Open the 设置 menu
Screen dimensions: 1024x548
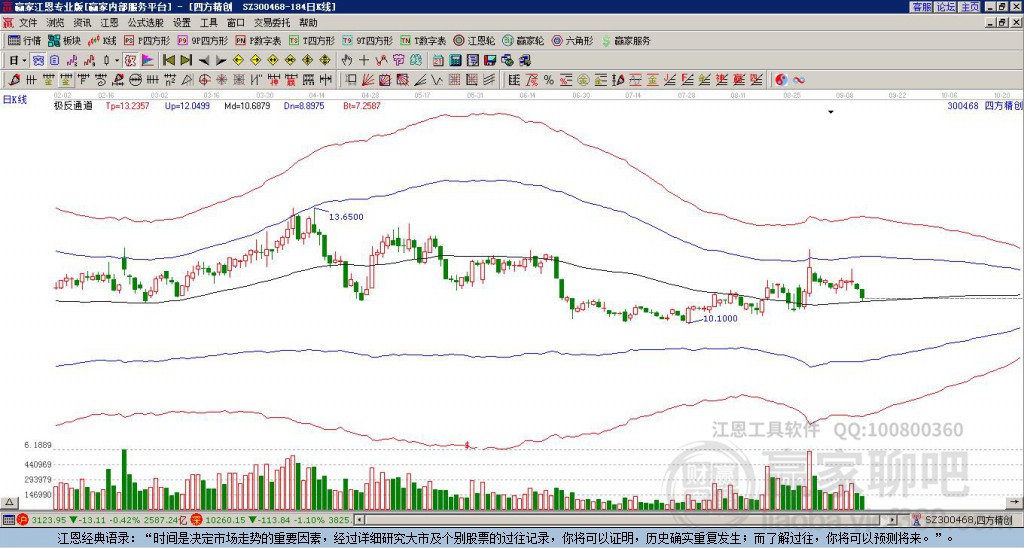(182, 23)
